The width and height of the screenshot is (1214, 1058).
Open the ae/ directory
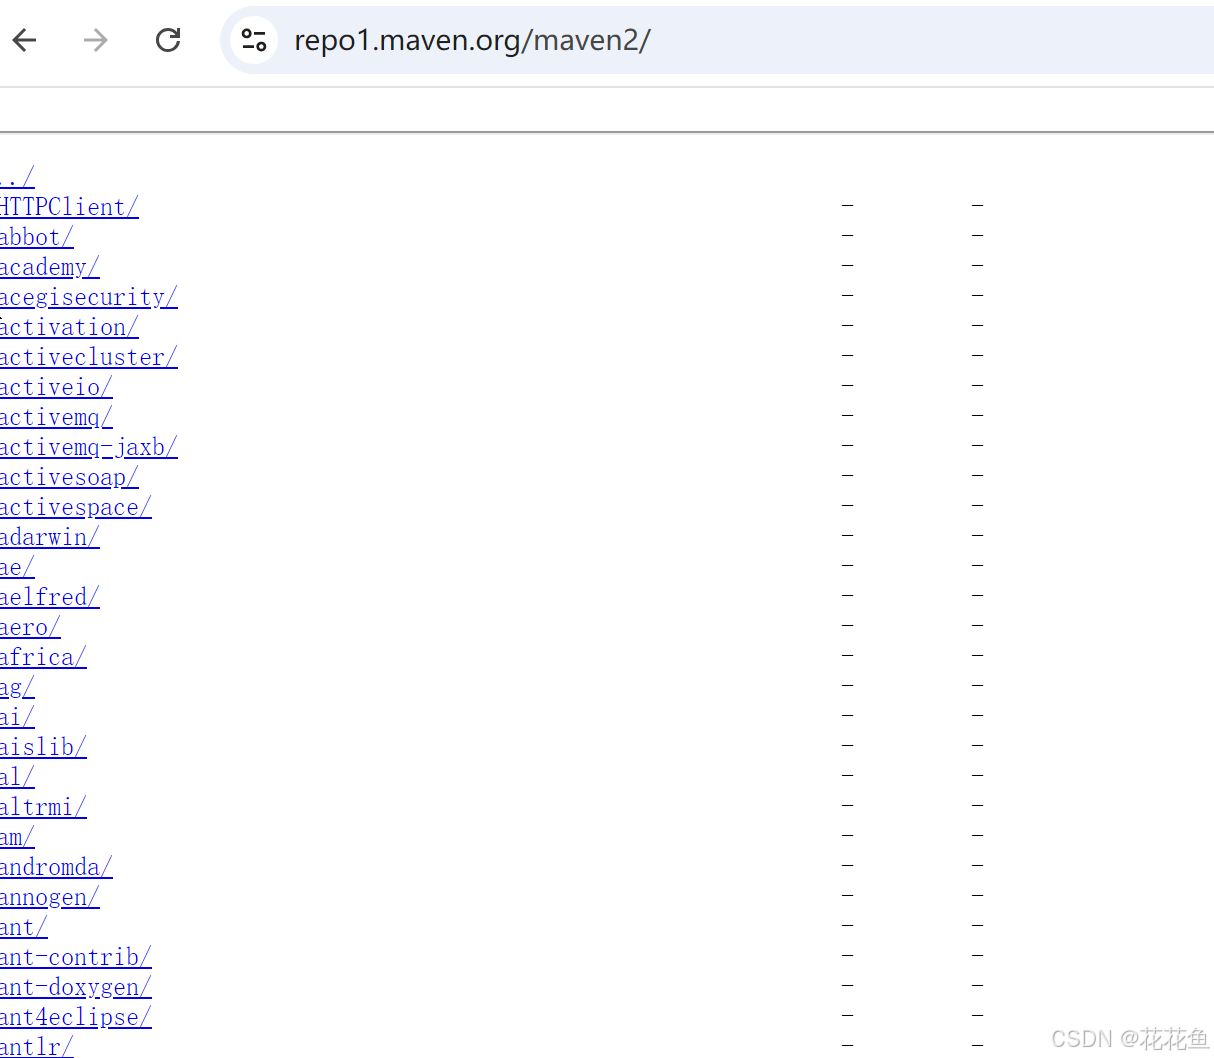pos(17,567)
